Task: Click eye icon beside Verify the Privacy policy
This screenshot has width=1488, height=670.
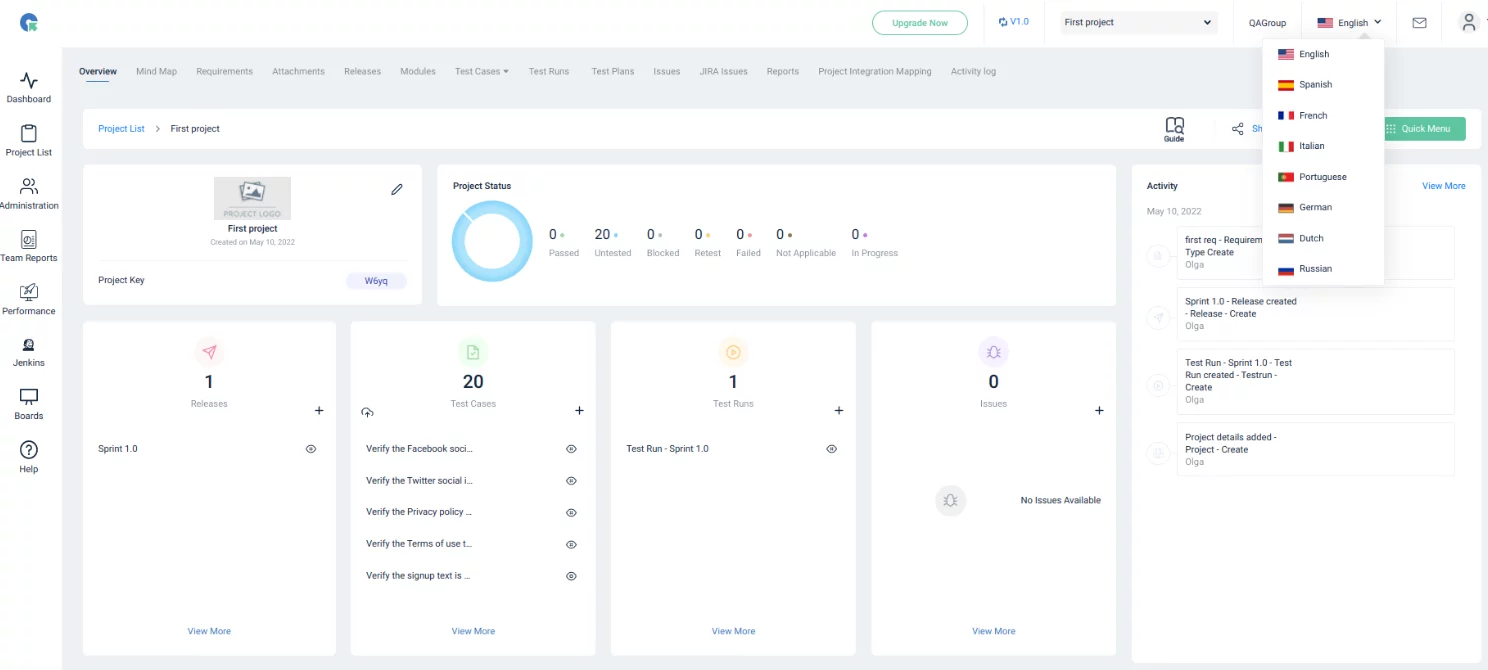Action: click(x=571, y=512)
